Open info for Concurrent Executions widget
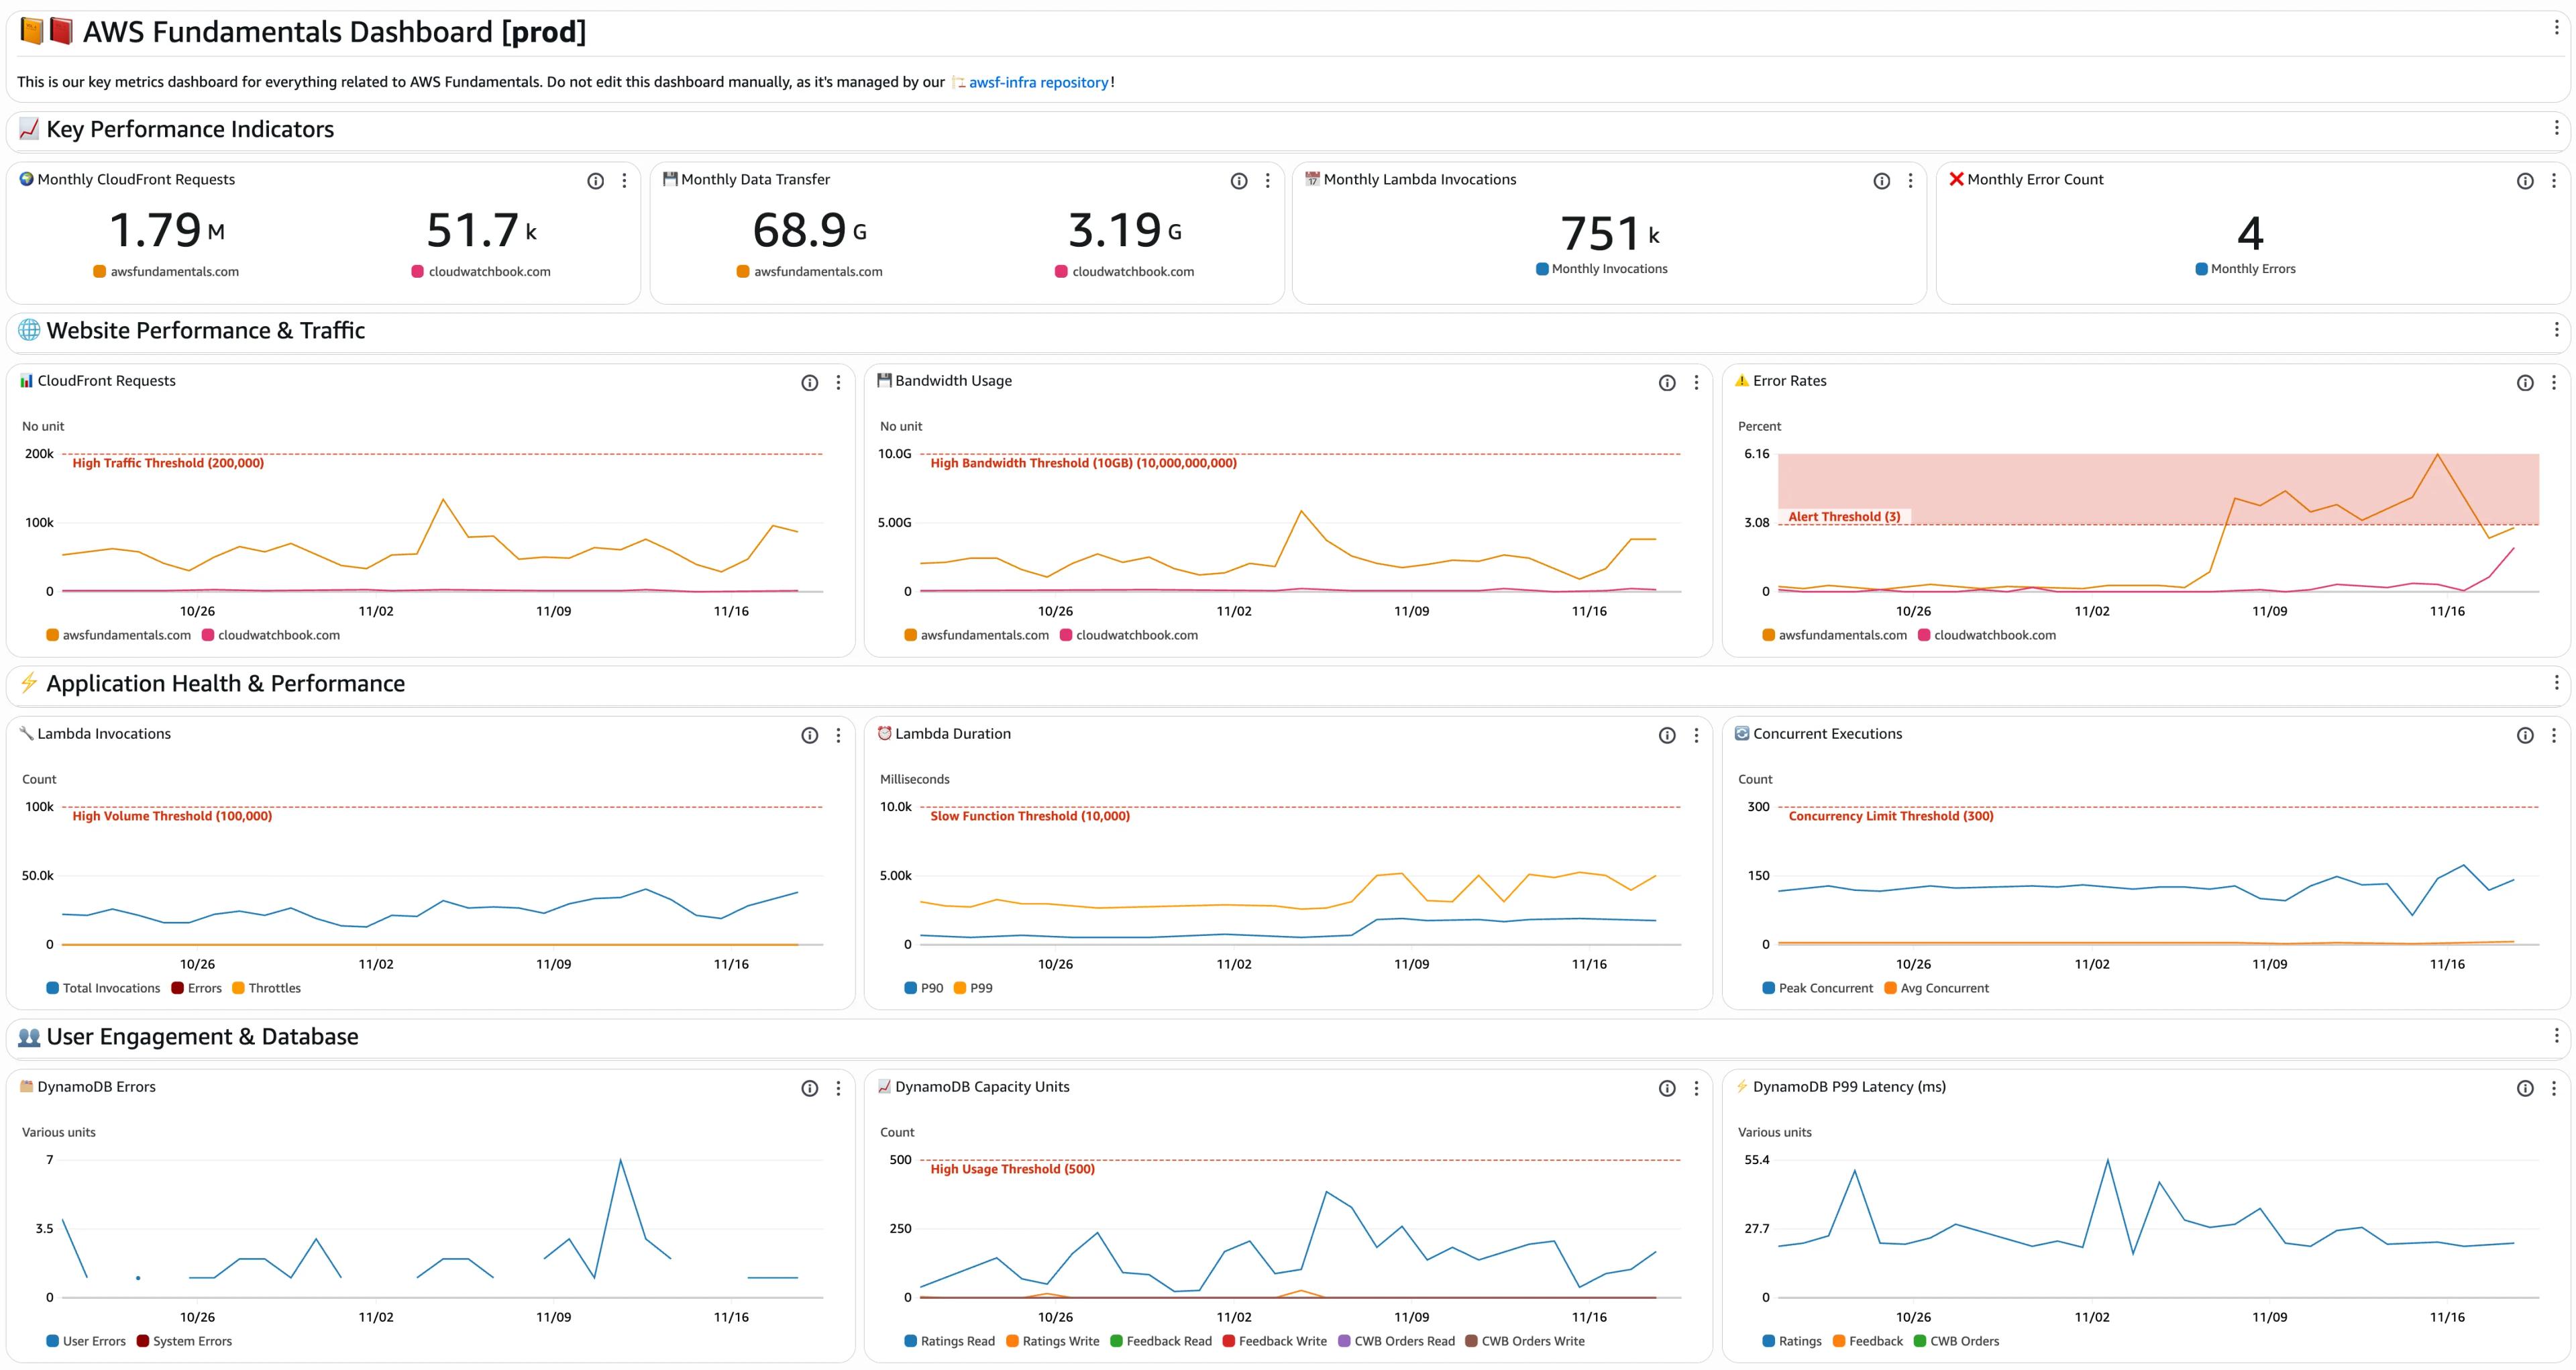This screenshot has height=1370, width=2576. [2524, 735]
